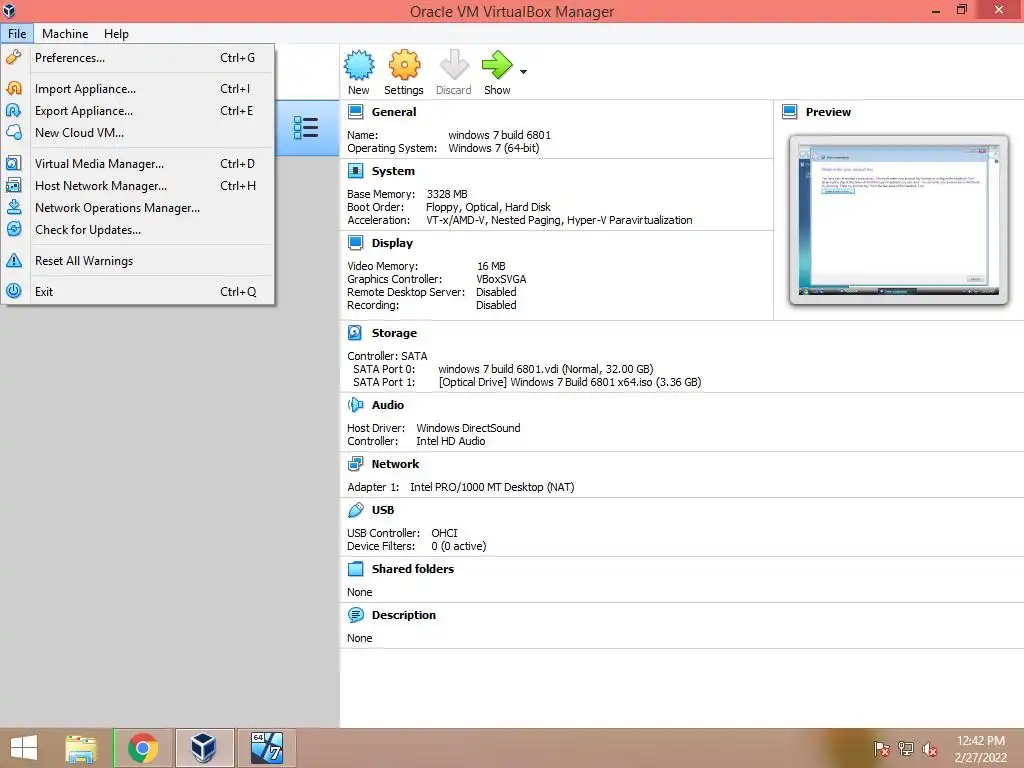
Task: Click the Storage disk icon
Action: (355, 333)
